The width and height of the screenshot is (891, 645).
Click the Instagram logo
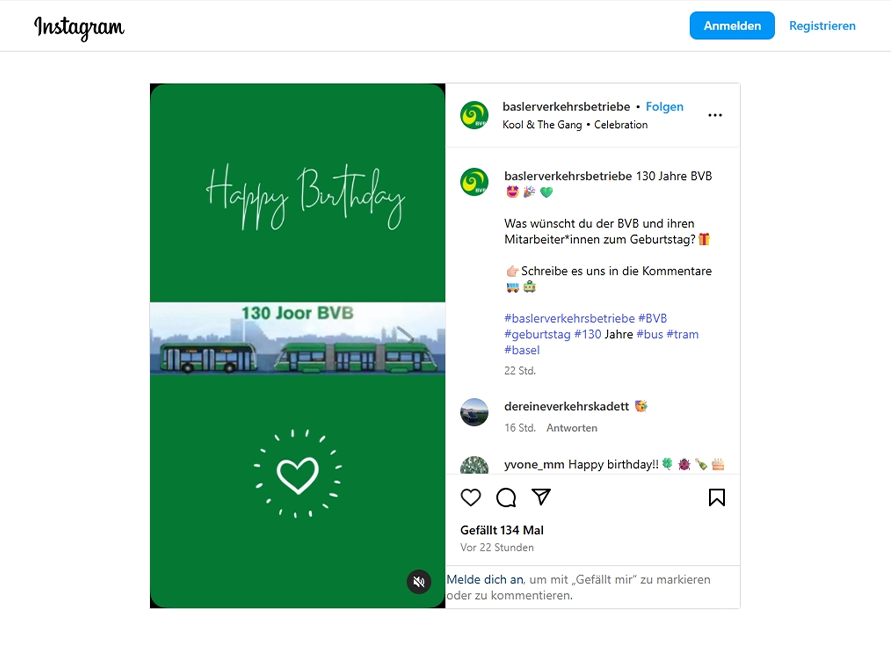point(79,27)
